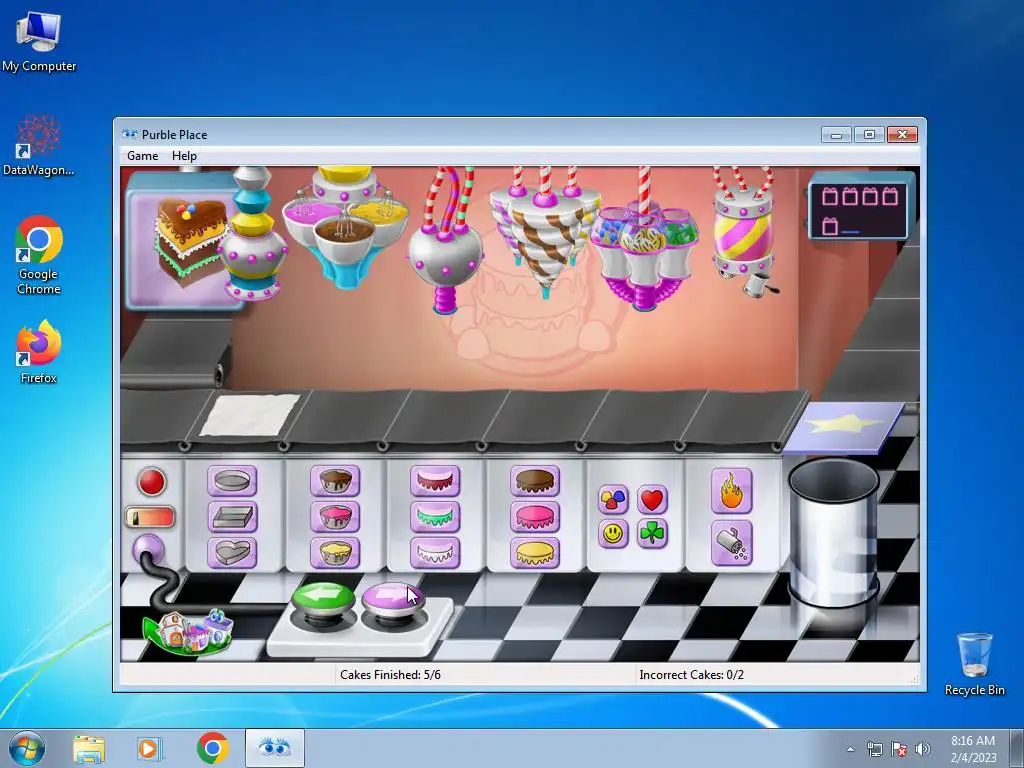Click the metal trash can

(833, 532)
